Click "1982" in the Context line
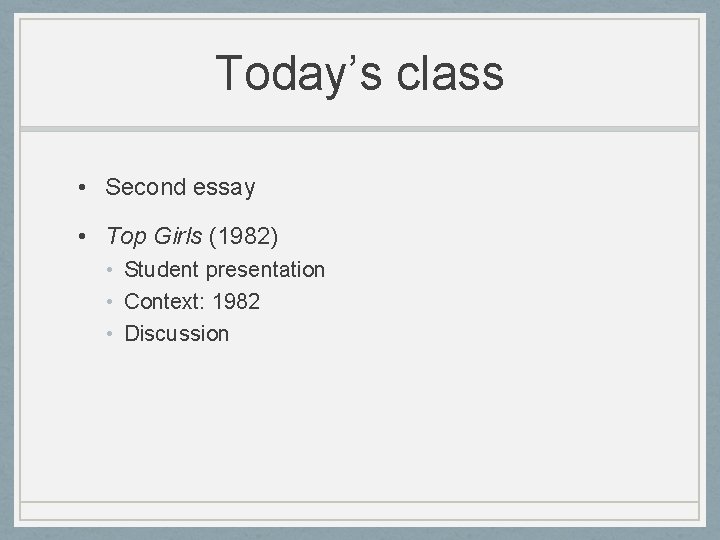Image resolution: width=720 pixels, height=540 pixels. click(236, 302)
